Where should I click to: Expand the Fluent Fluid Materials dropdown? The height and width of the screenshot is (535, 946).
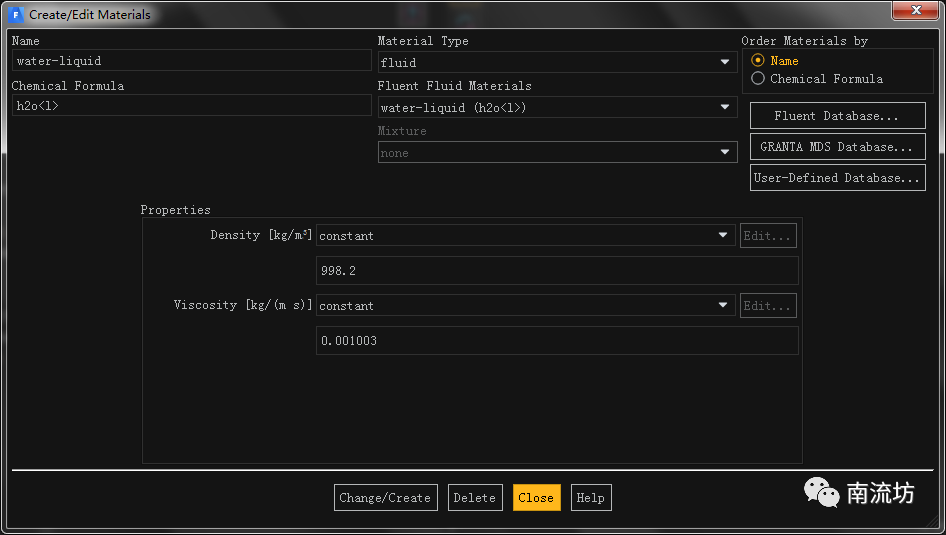click(x=557, y=107)
